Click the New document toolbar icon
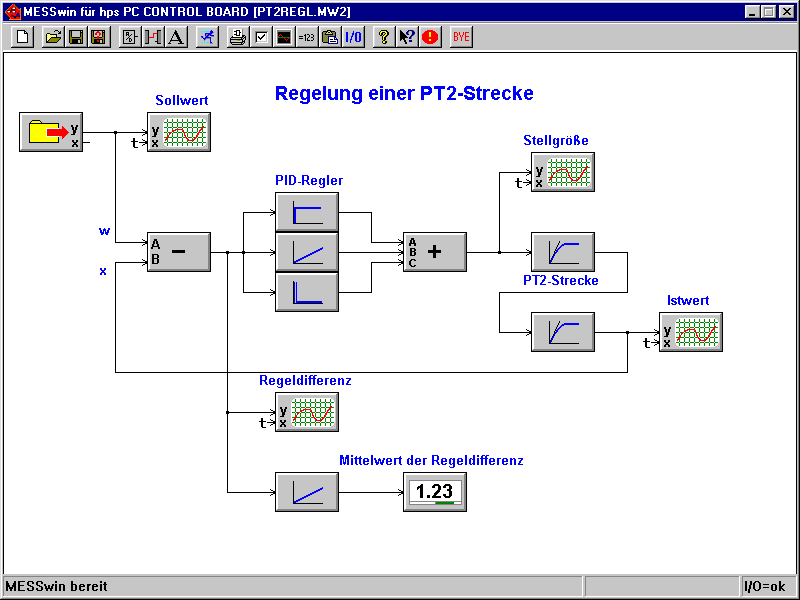This screenshot has height=600, width=800. (x=23, y=37)
